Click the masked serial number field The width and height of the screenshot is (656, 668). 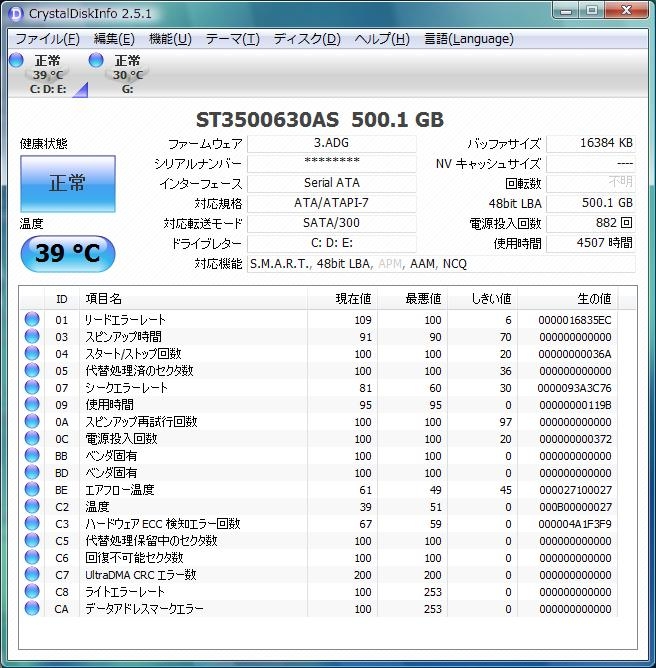point(331,164)
